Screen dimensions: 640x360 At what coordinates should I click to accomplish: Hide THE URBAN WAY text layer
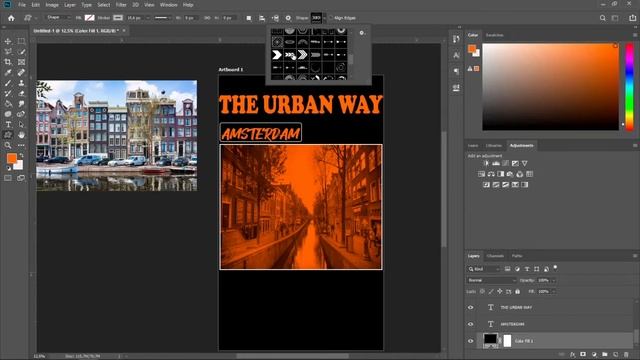(x=471, y=307)
